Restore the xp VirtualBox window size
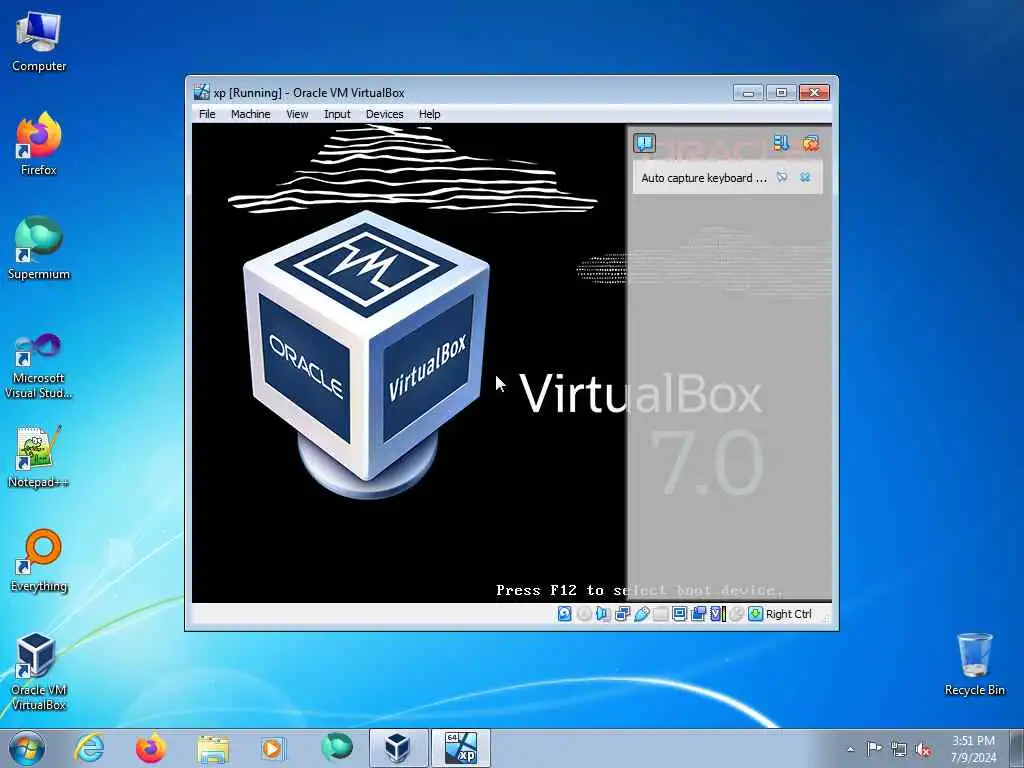This screenshot has width=1024, height=768. pyautogui.click(x=781, y=93)
